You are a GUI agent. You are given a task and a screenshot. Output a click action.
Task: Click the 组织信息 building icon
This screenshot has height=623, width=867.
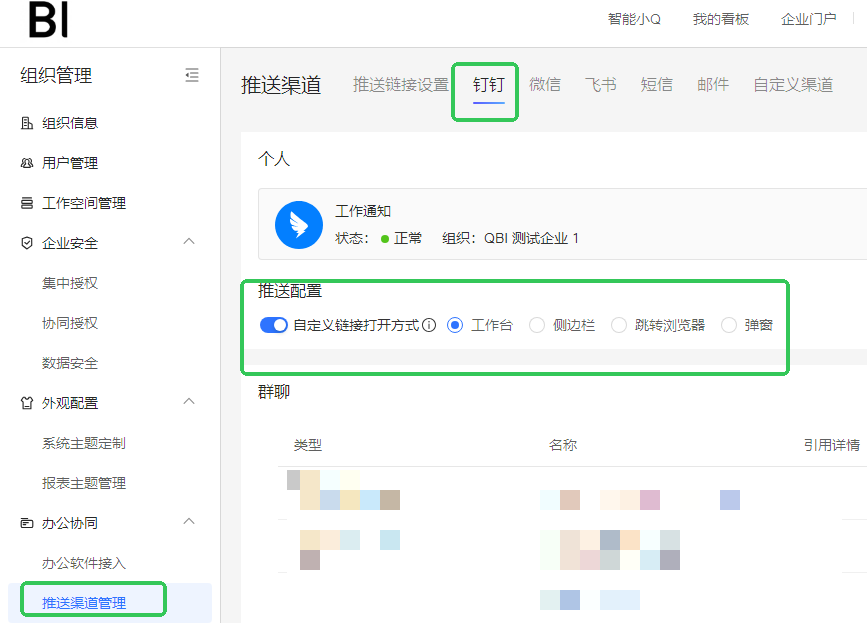pyautogui.click(x=27, y=123)
